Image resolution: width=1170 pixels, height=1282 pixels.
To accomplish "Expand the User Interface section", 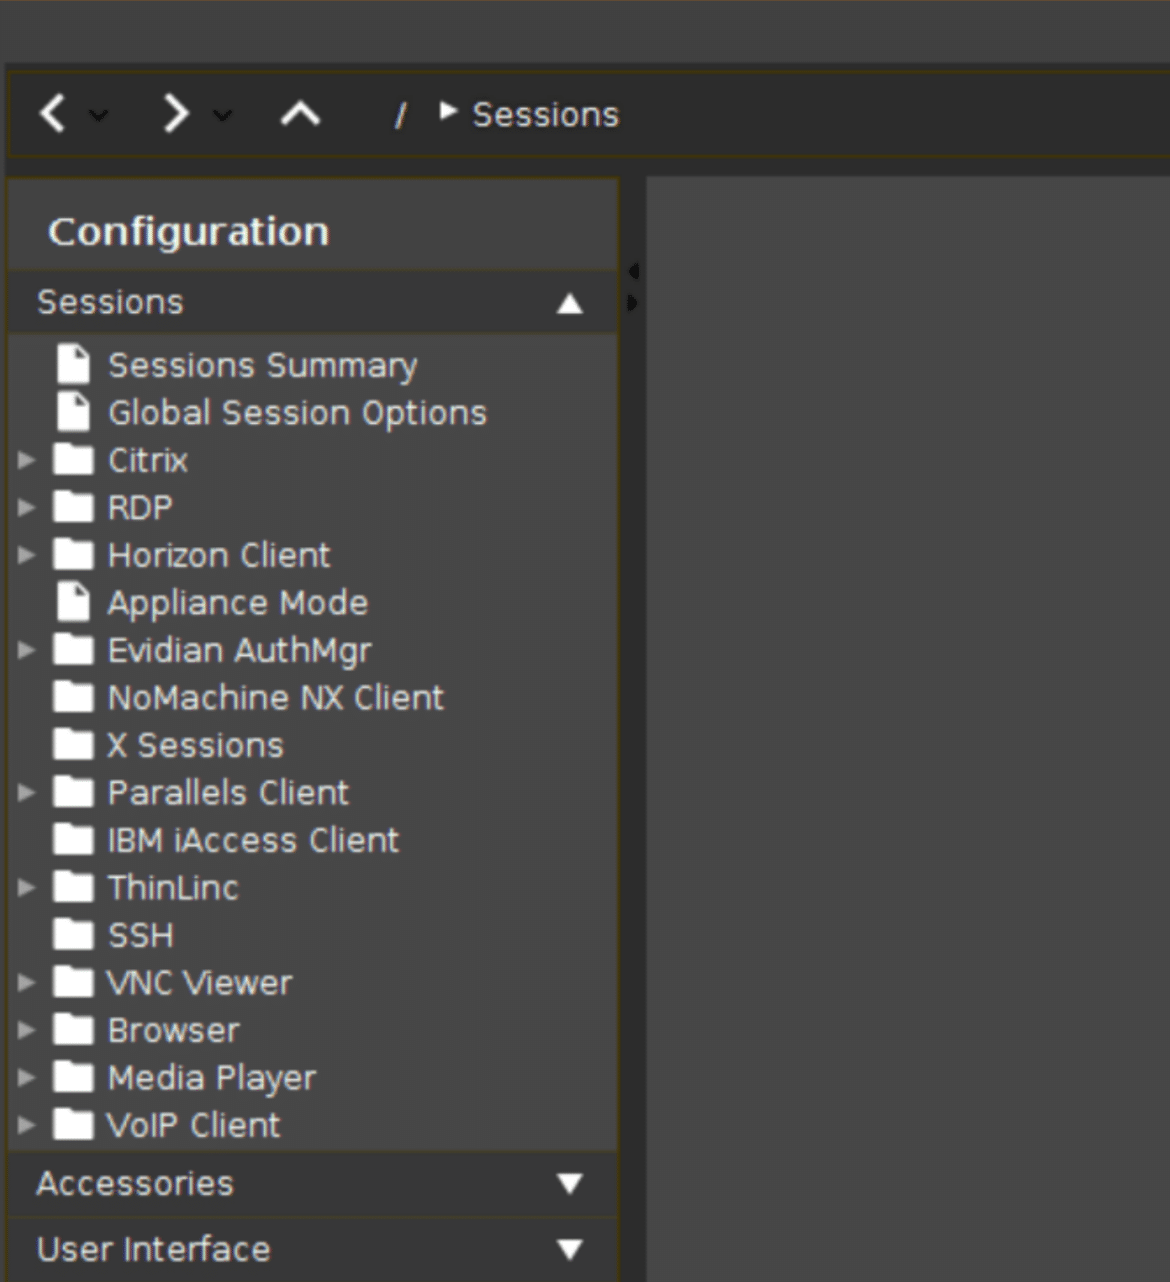I will tap(312, 1249).
